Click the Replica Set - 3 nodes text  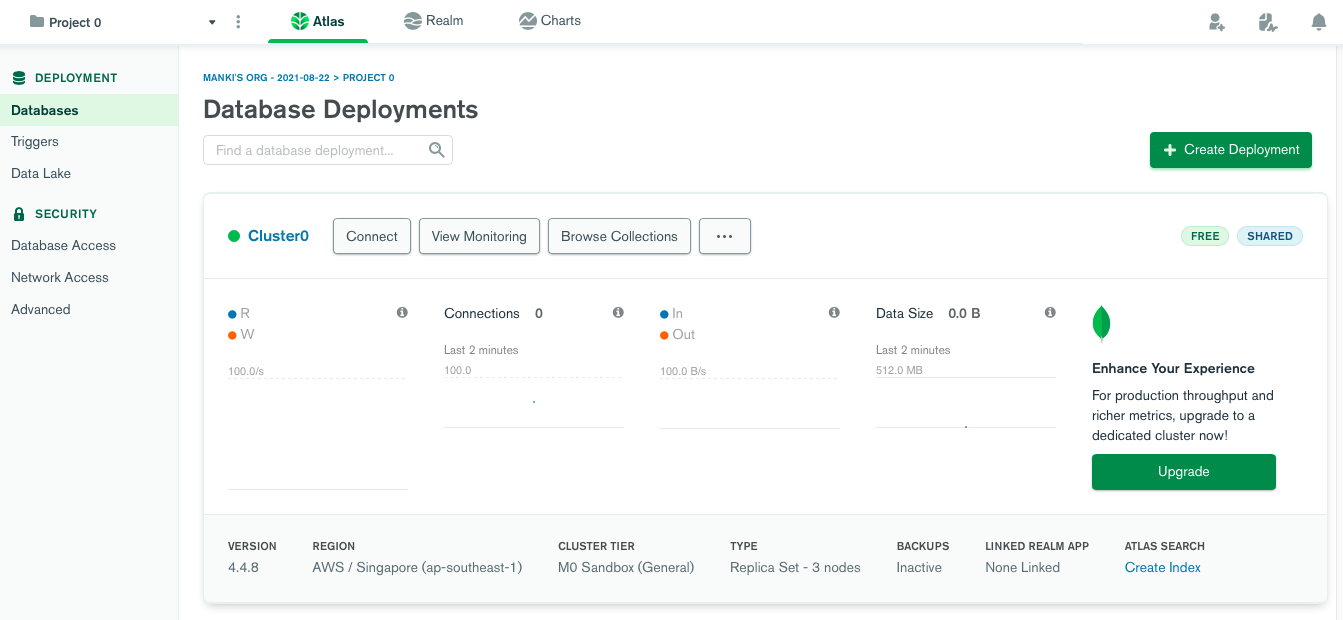[x=795, y=567]
